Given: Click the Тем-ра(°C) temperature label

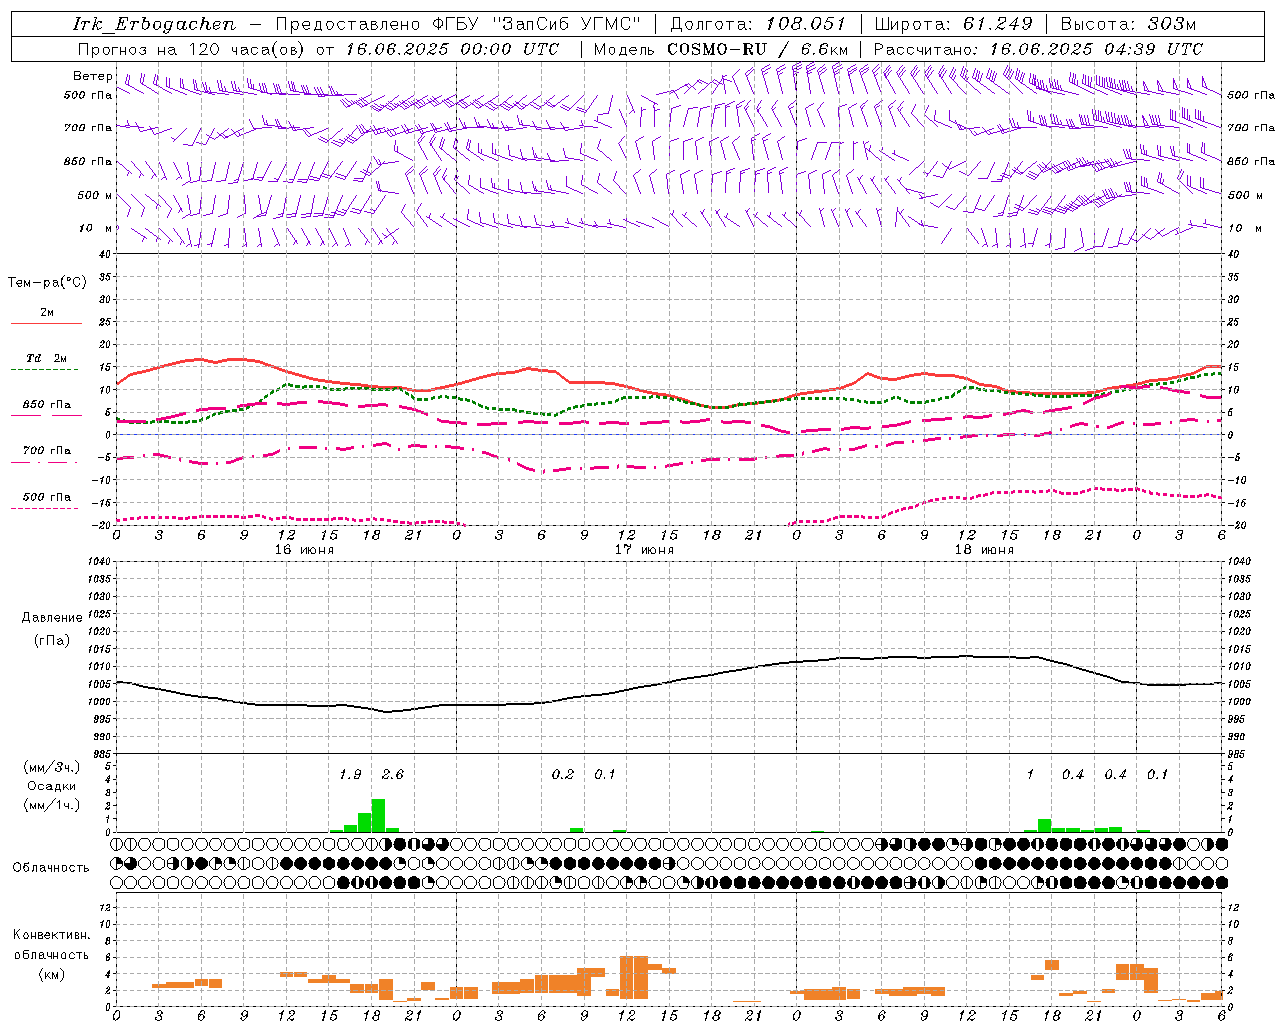Looking at the screenshot, I should (x=47, y=283).
